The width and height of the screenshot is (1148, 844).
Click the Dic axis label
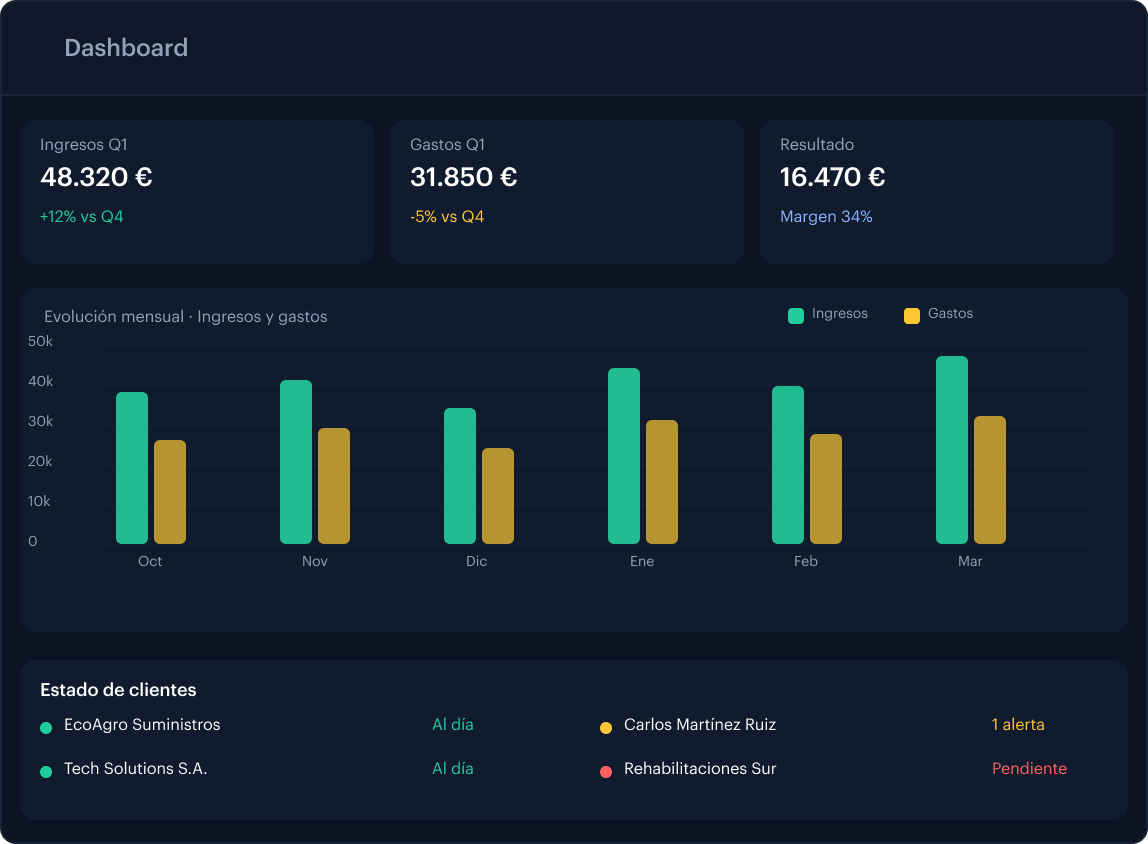coord(477,561)
